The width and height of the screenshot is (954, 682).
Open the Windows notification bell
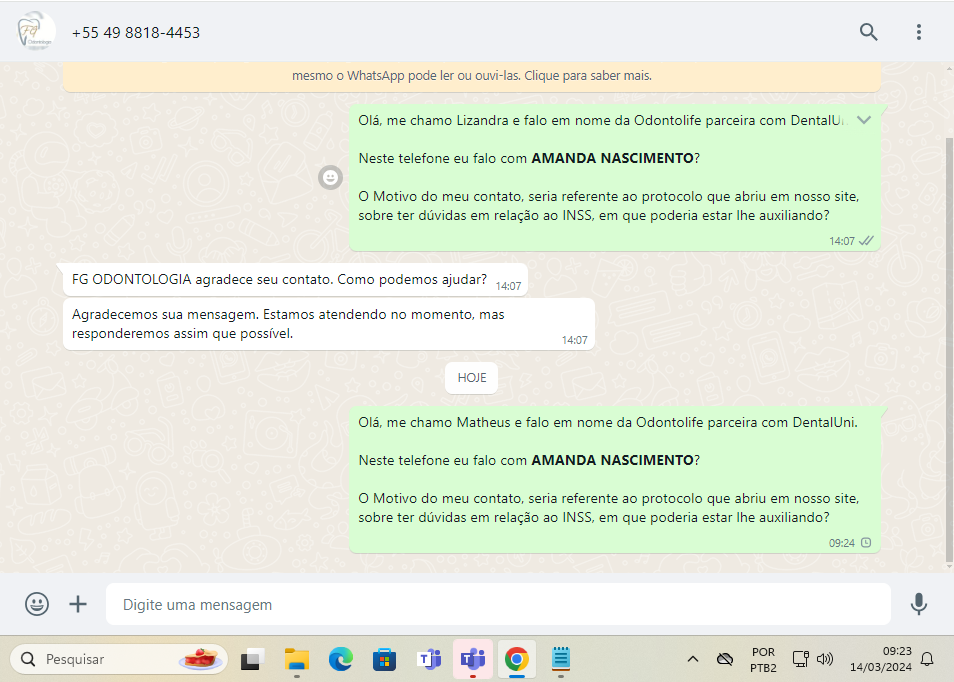coord(927,659)
